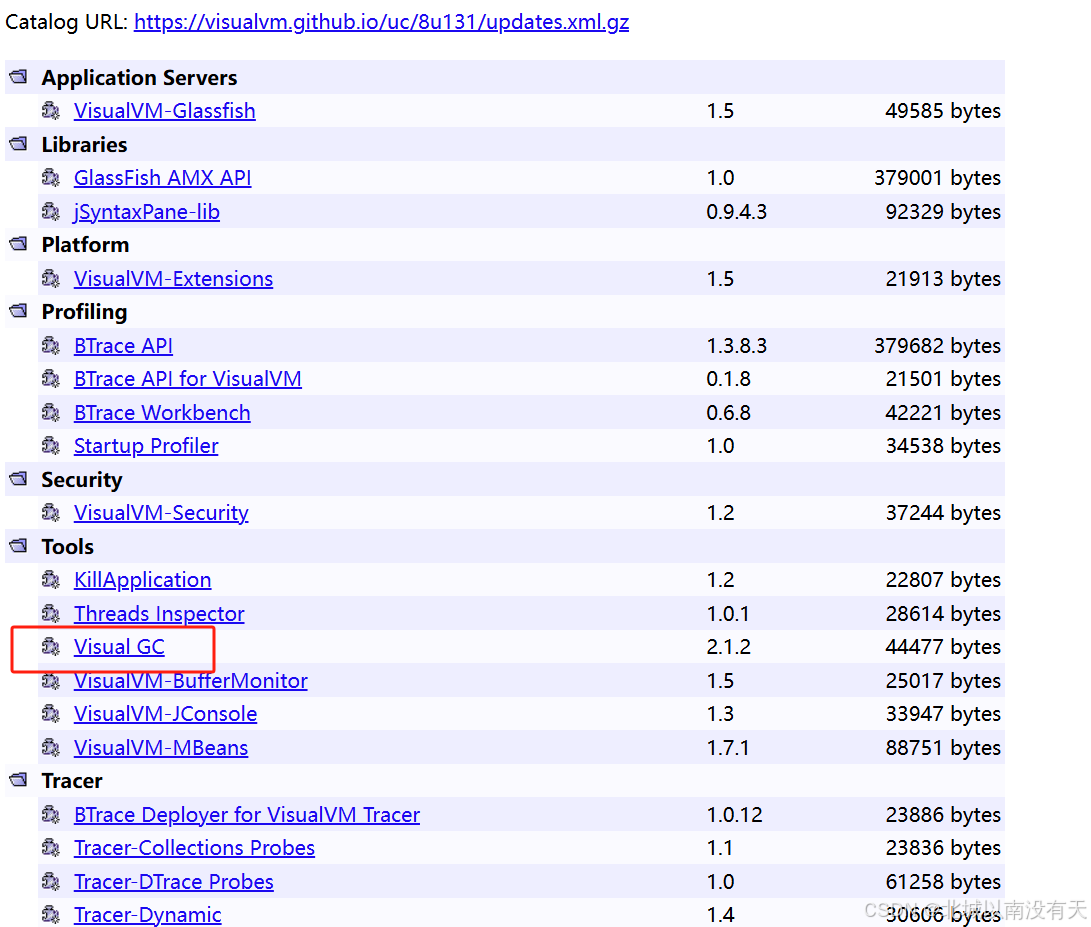
Task: Open the jSyntaxPane-lib link
Action: [x=147, y=212]
